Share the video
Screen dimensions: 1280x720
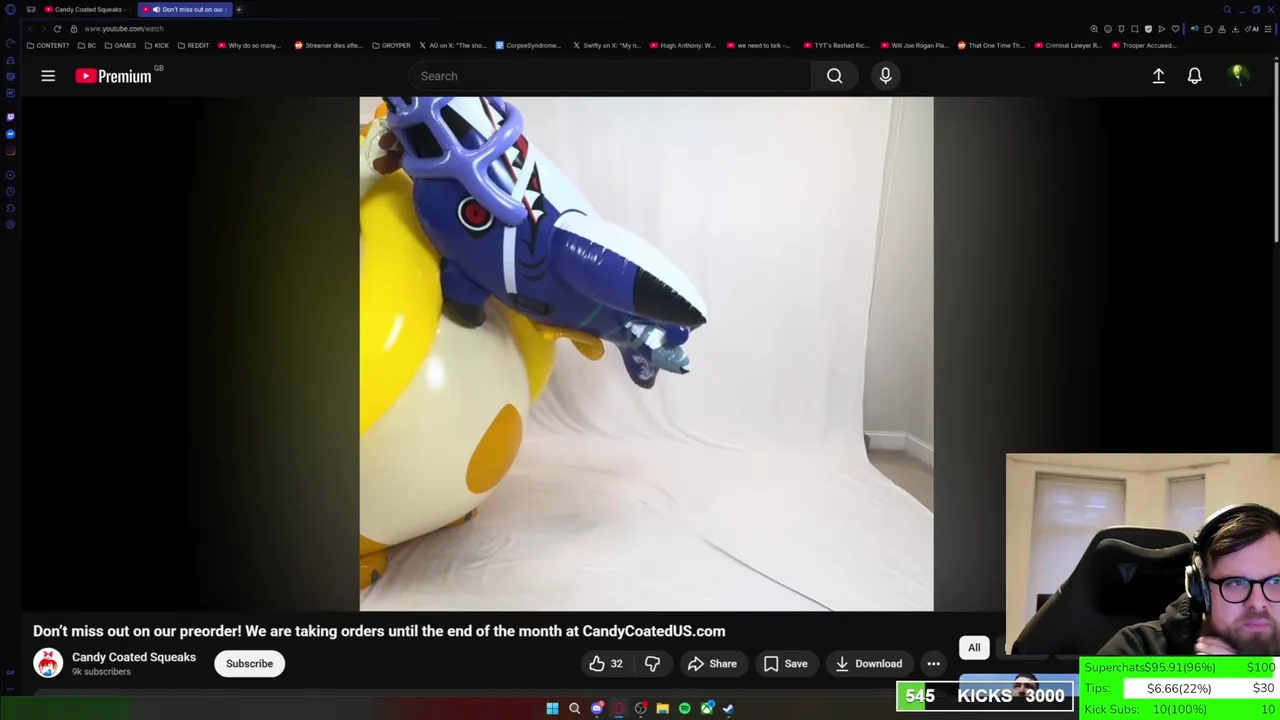tap(712, 663)
